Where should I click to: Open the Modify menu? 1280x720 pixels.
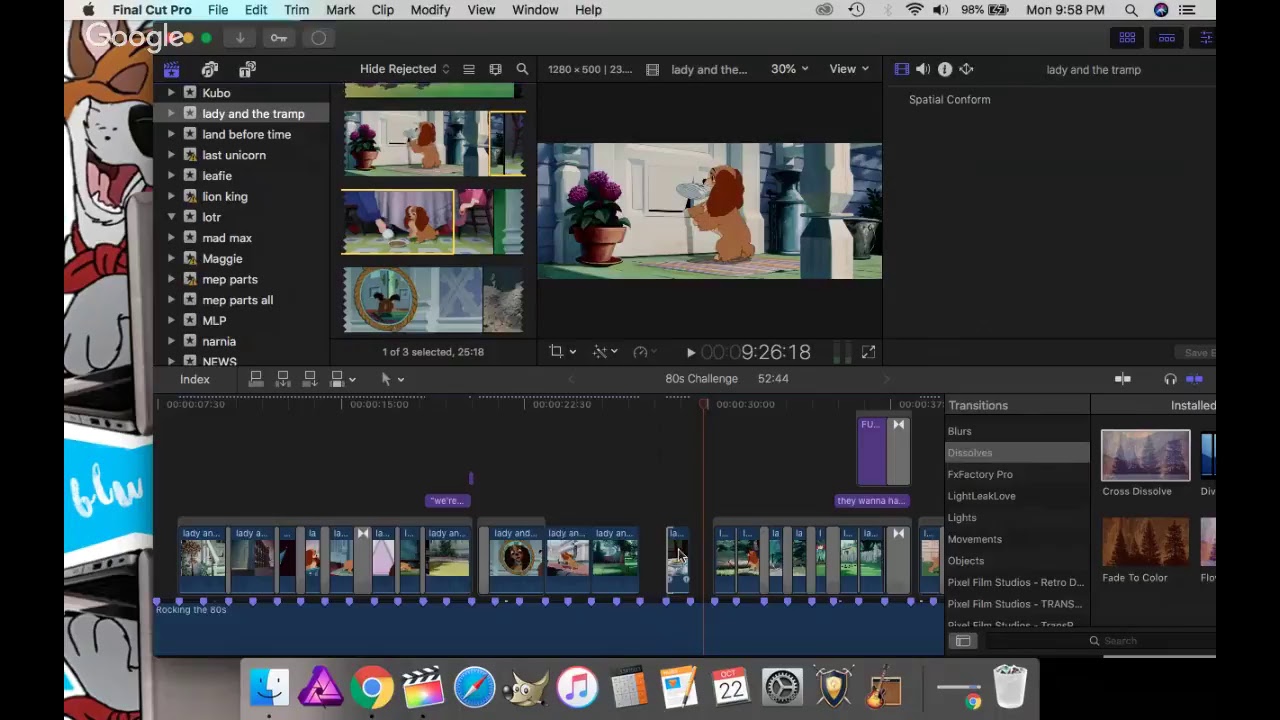pyautogui.click(x=430, y=10)
